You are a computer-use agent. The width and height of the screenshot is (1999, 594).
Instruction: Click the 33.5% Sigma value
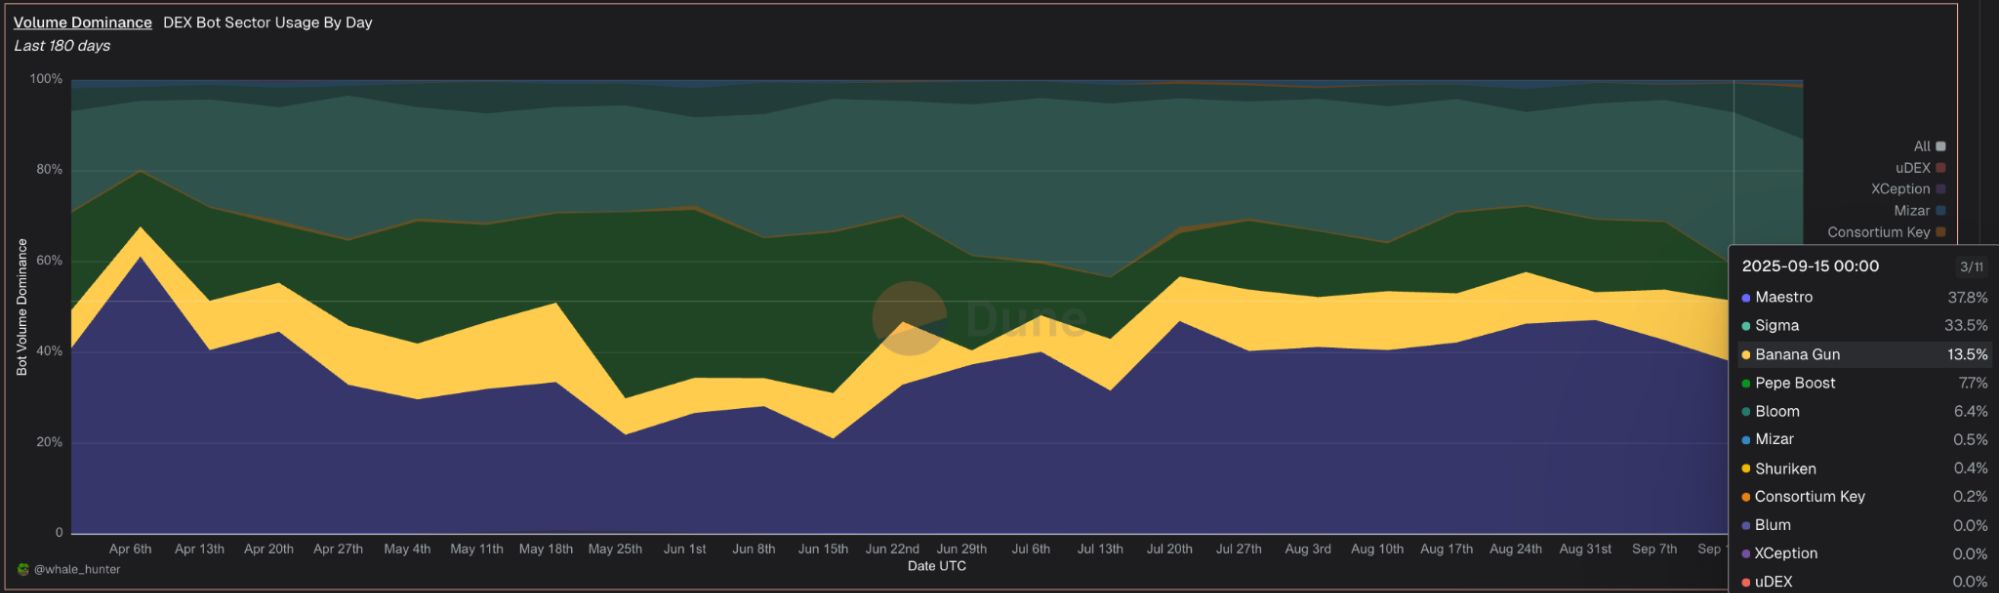point(1966,326)
